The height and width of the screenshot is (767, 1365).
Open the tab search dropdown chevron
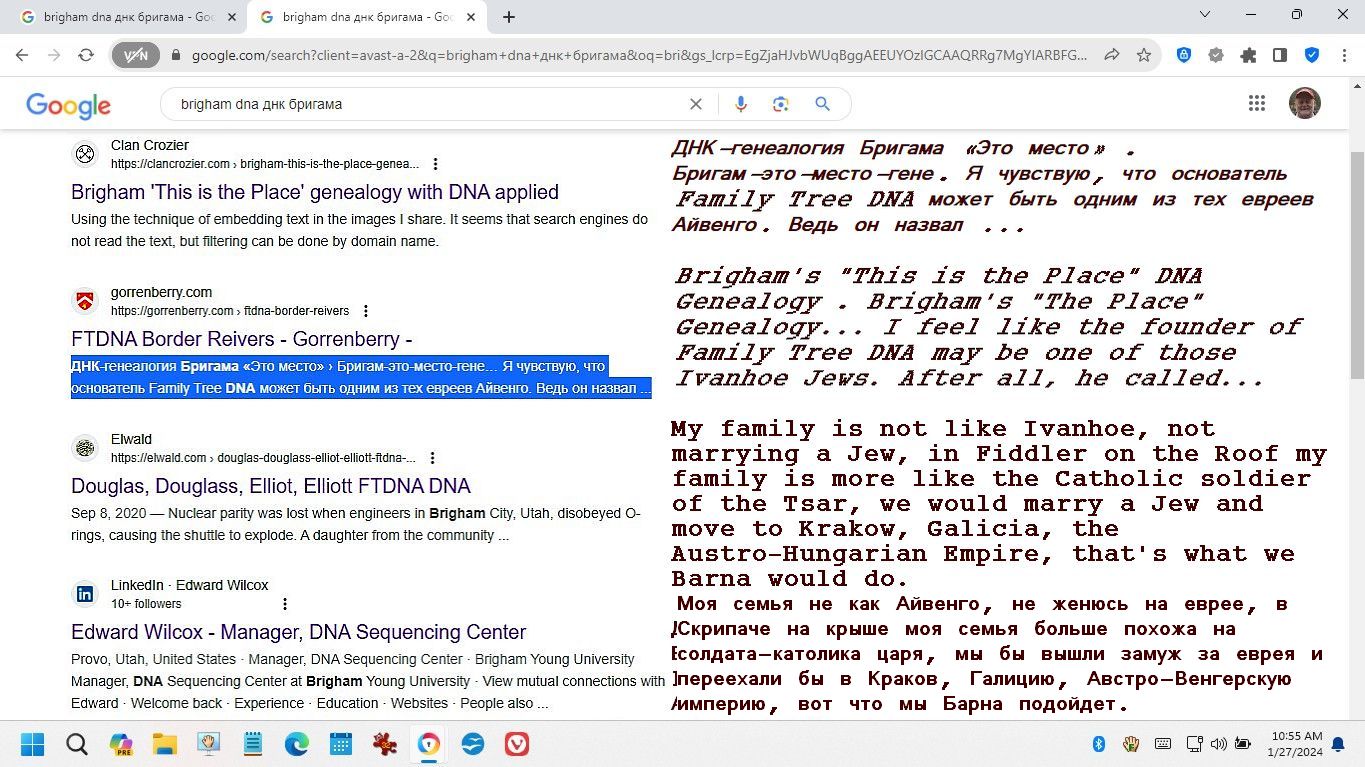[x=1205, y=14]
